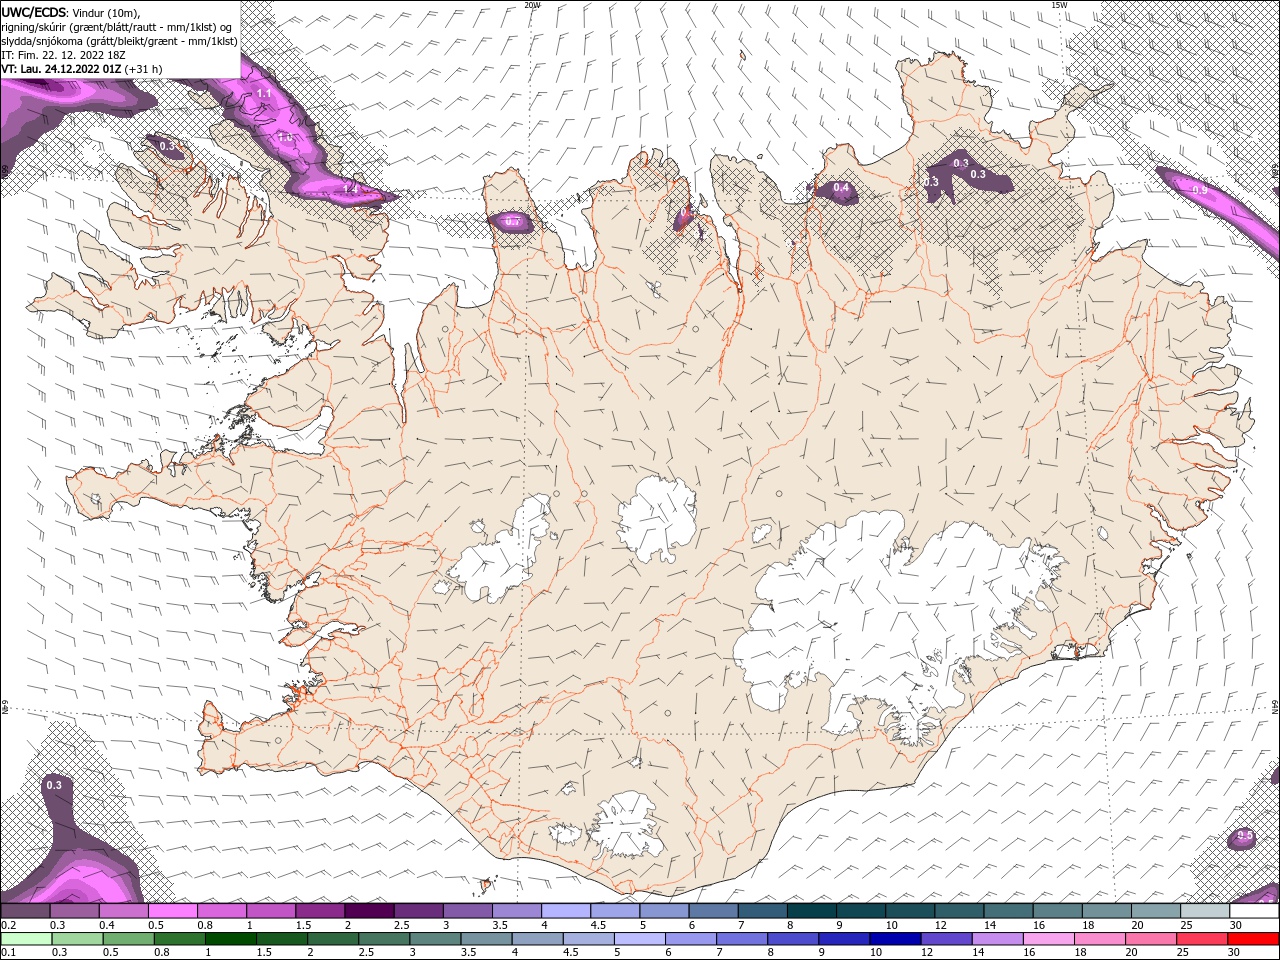This screenshot has width=1280, height=960.
Task: Select the 0.7 value on the purple blob
Action: 512,222
